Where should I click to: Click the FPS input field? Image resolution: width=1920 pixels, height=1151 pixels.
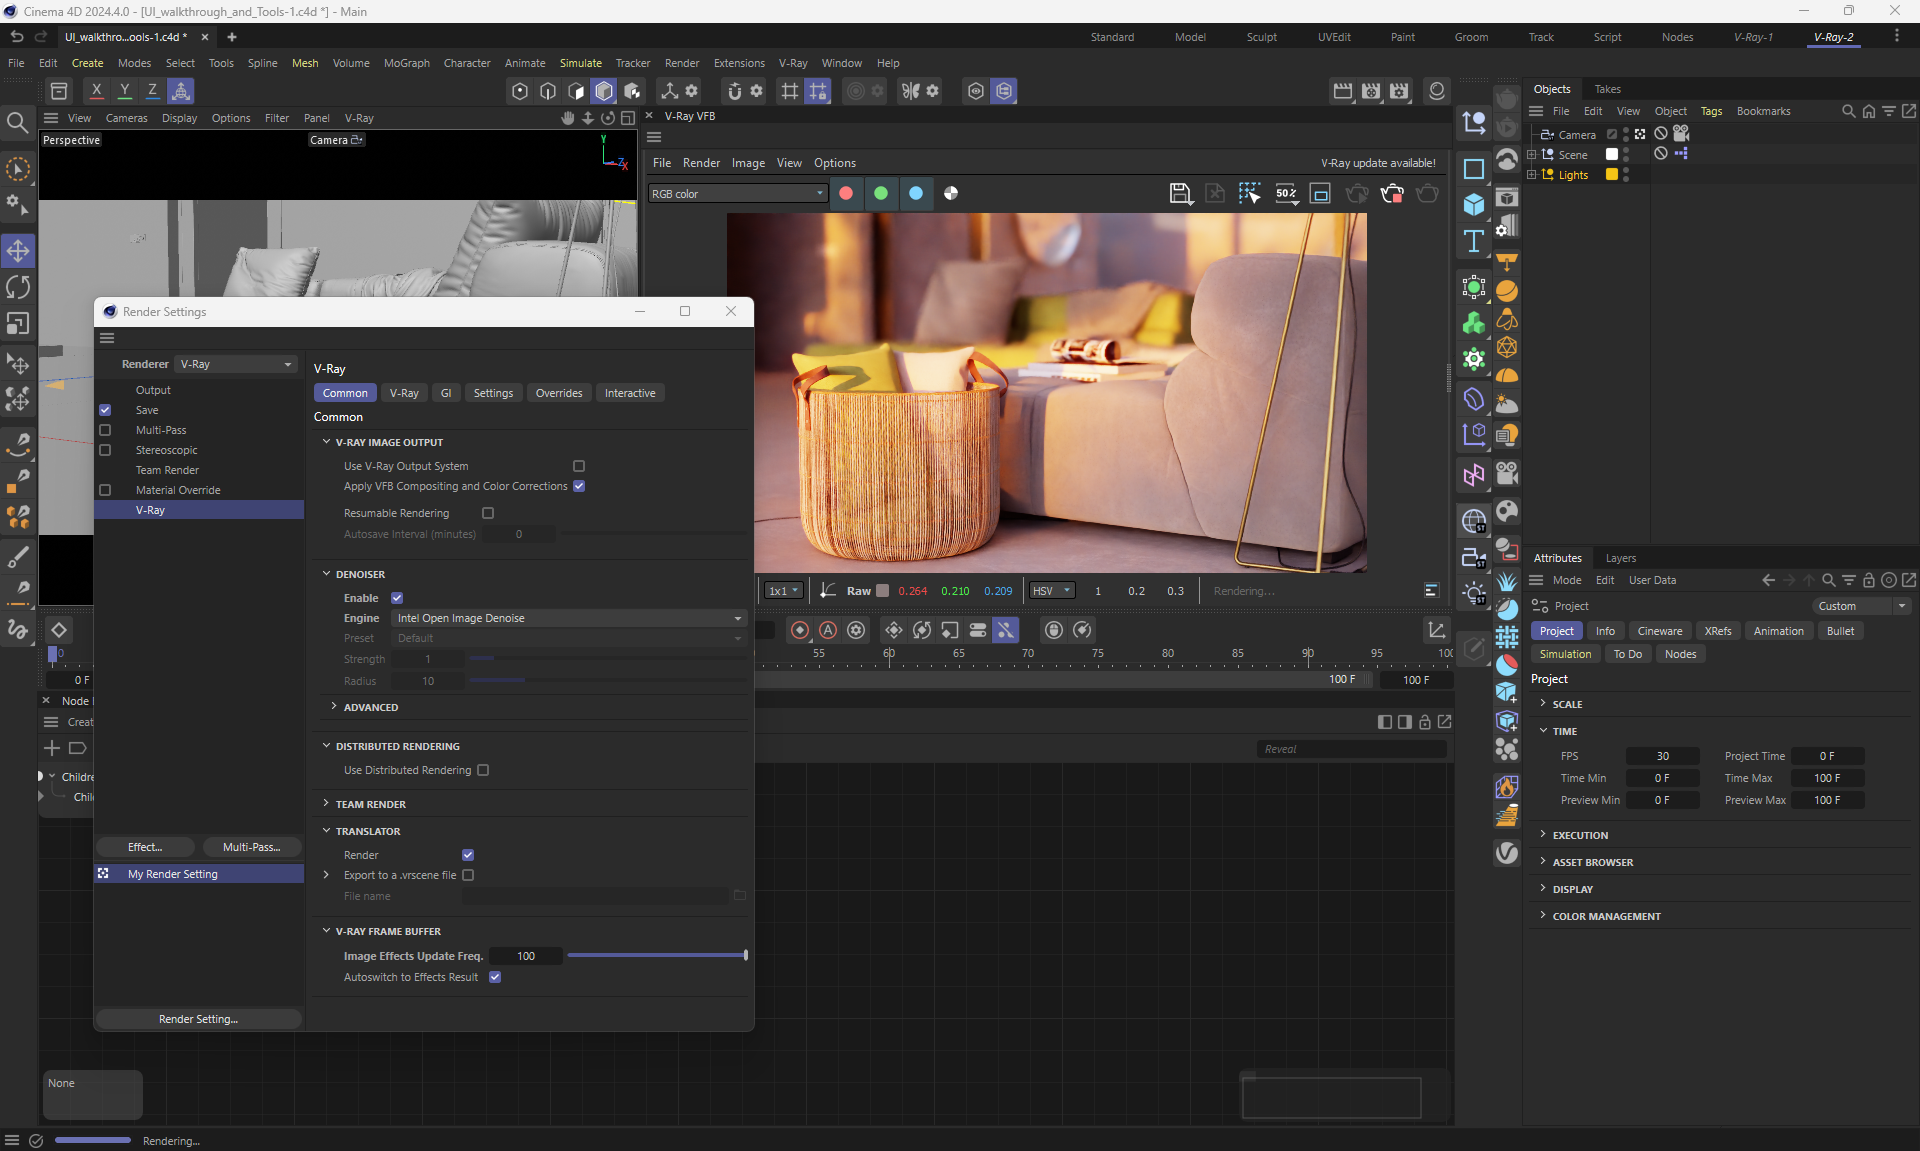(x=1661, y=756)
